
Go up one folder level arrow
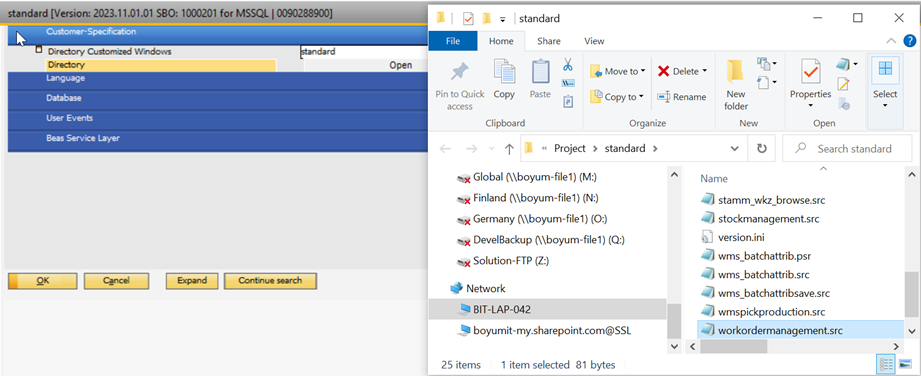(x=509, y=149)
